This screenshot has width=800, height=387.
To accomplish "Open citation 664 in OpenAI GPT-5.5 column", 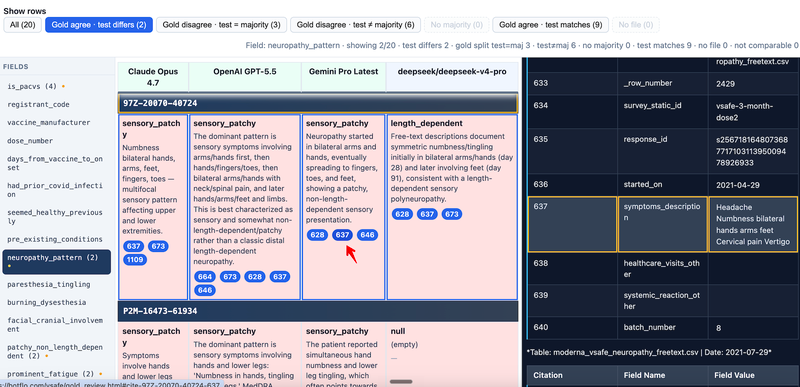I will pos(205,277).
